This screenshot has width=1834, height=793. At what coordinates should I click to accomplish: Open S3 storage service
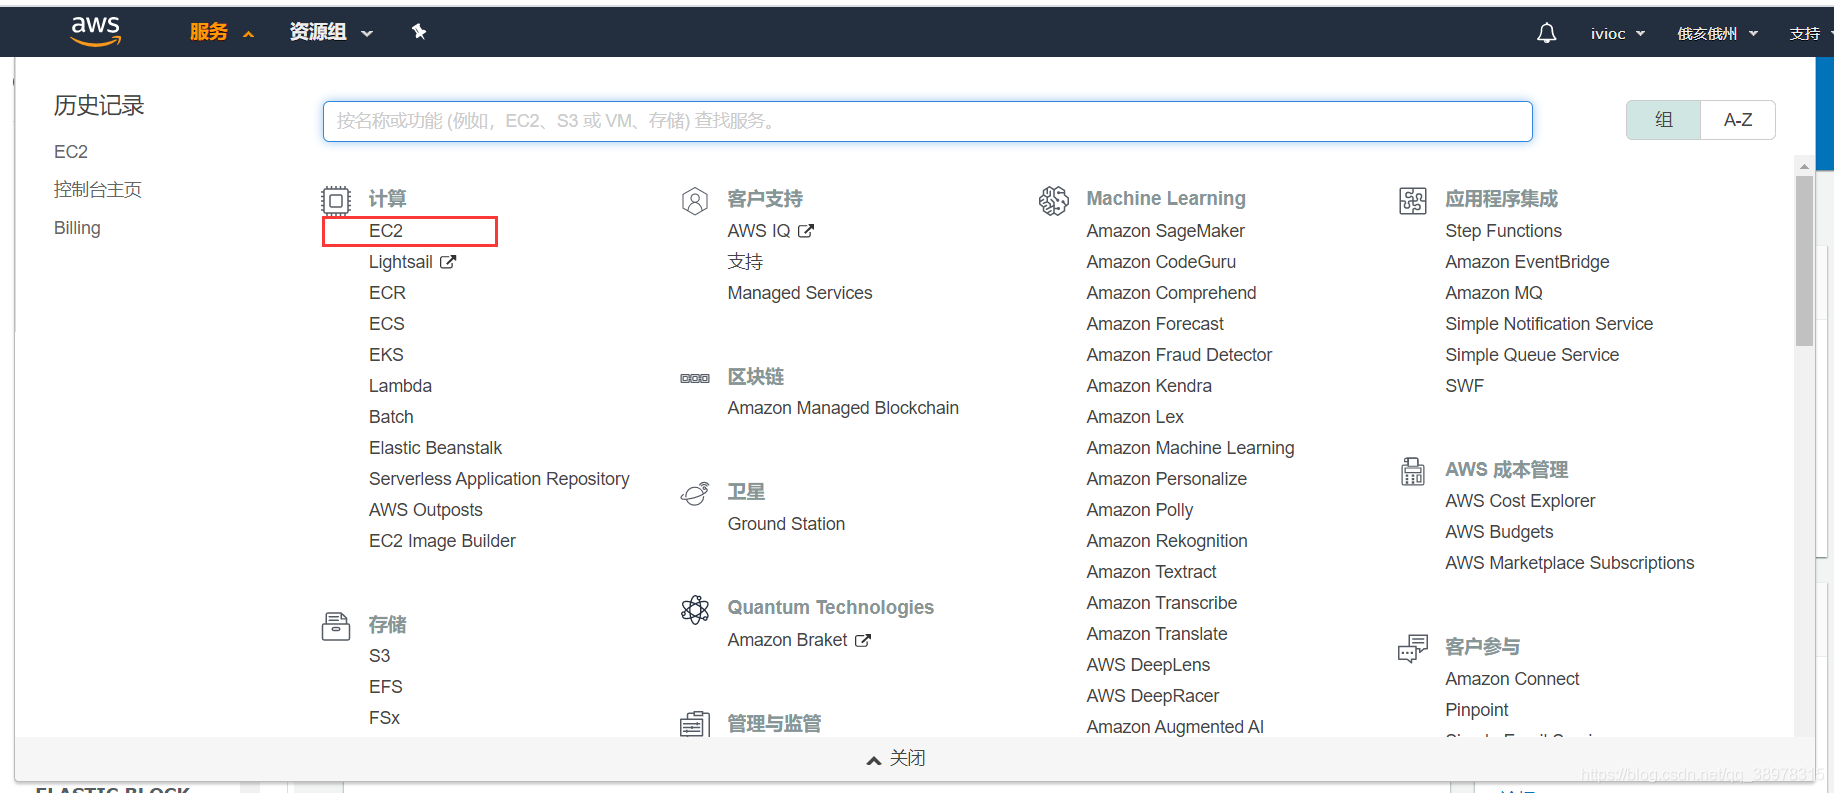coord(379,656)
